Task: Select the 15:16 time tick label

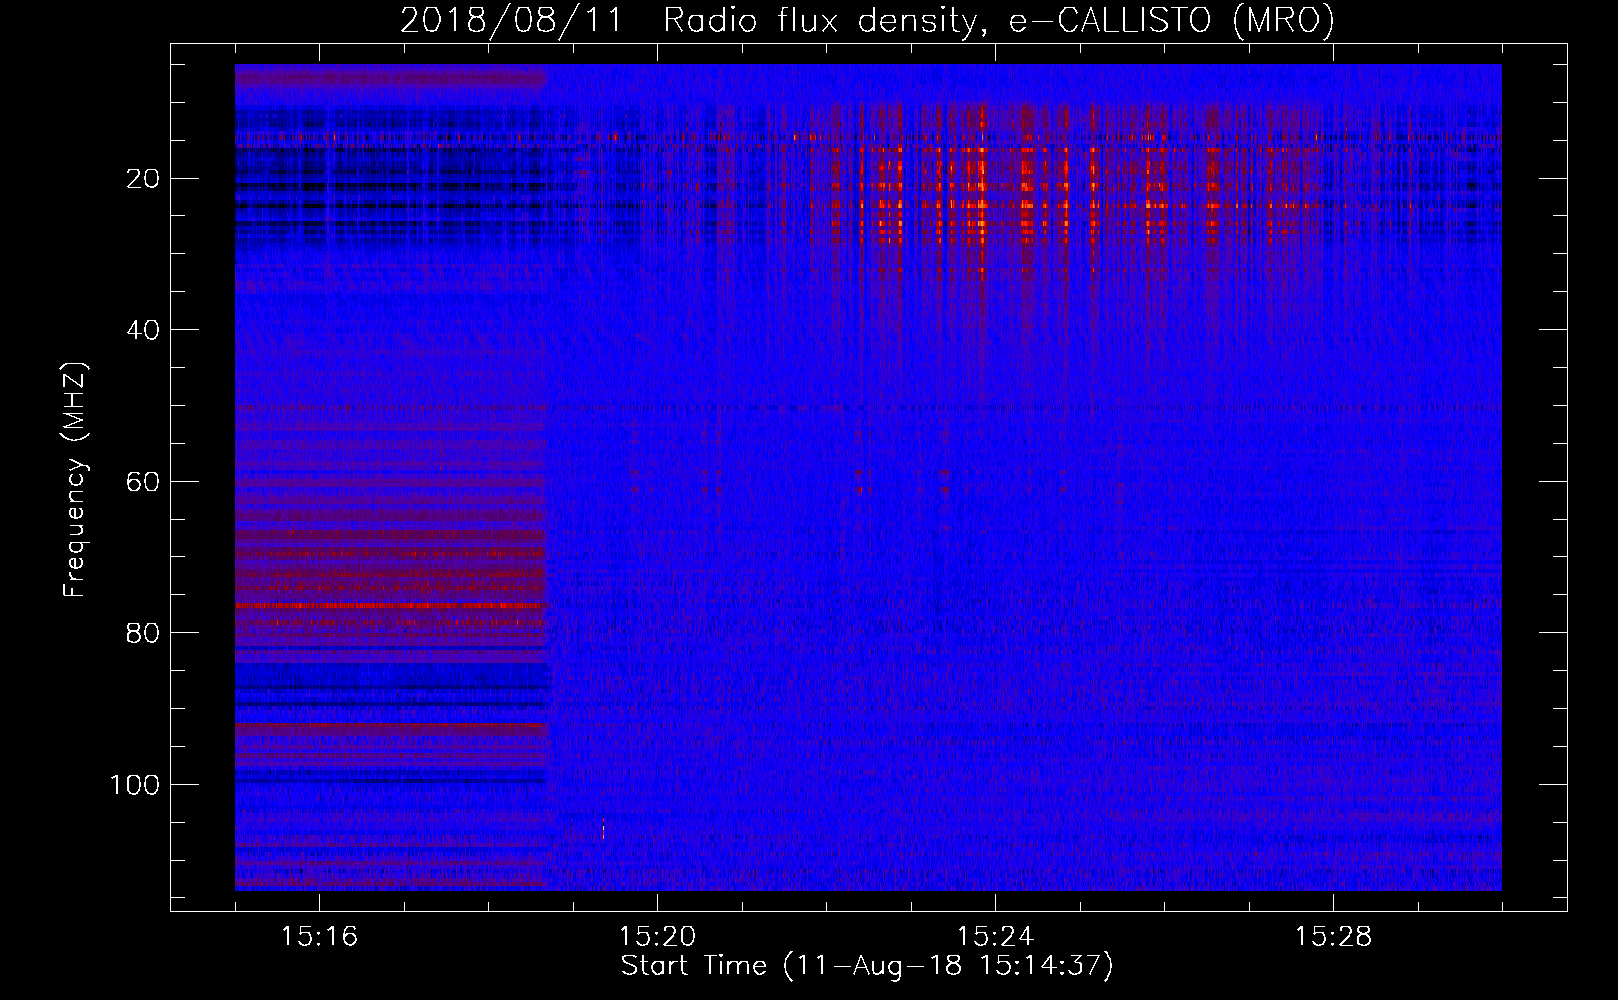Action: [x=319, y=937]
